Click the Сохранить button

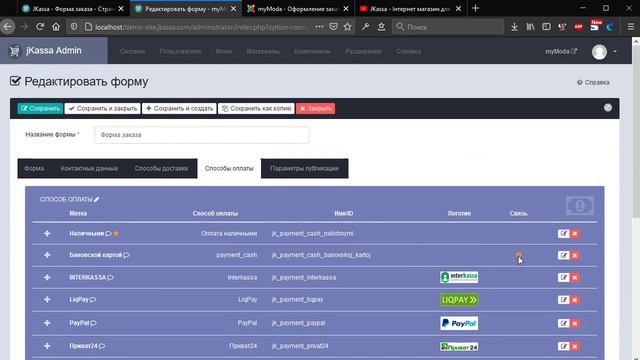point(40,109)
